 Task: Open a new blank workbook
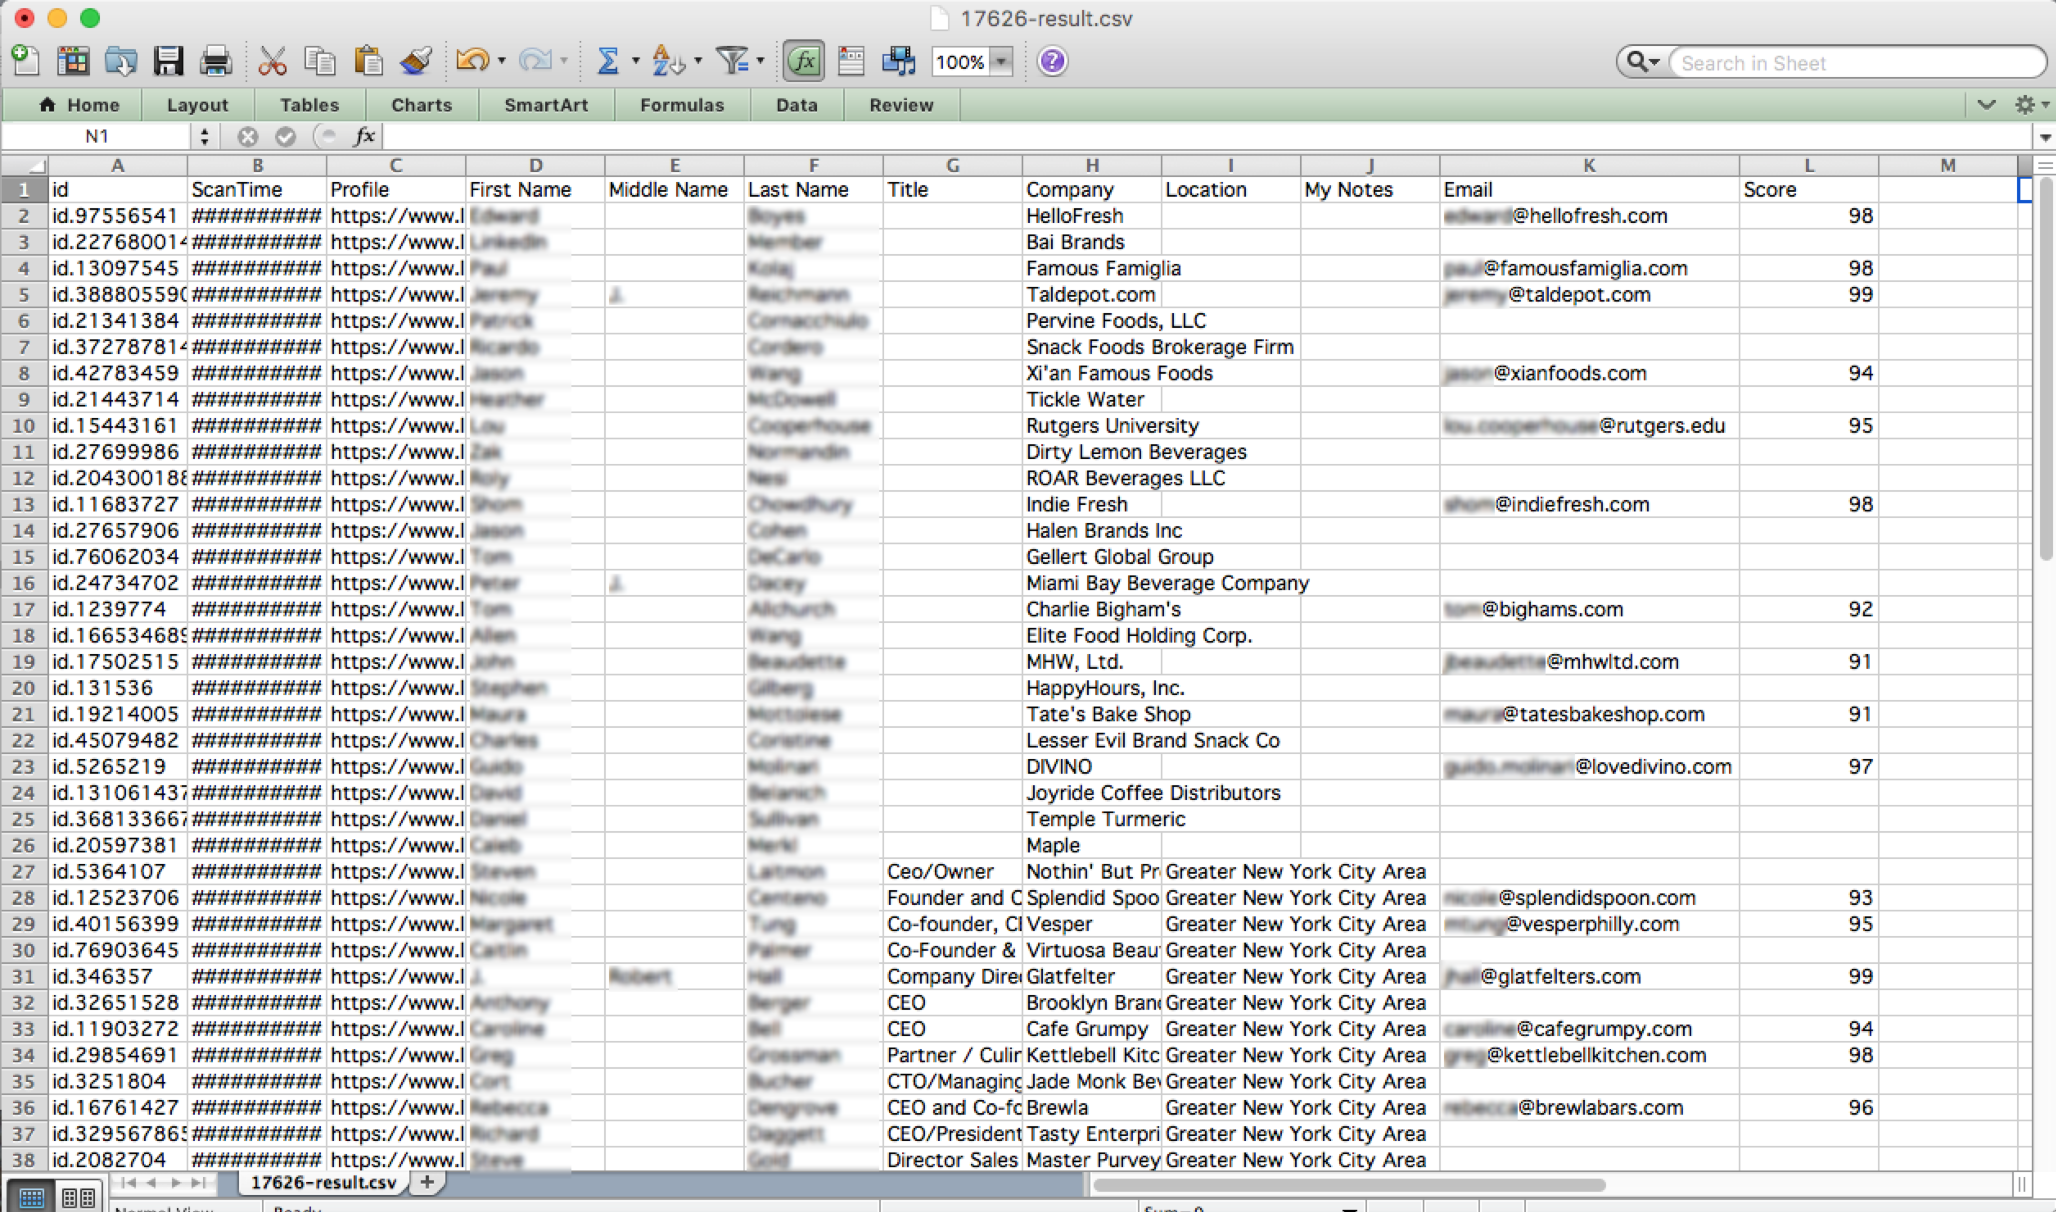(x=26, y=60)
